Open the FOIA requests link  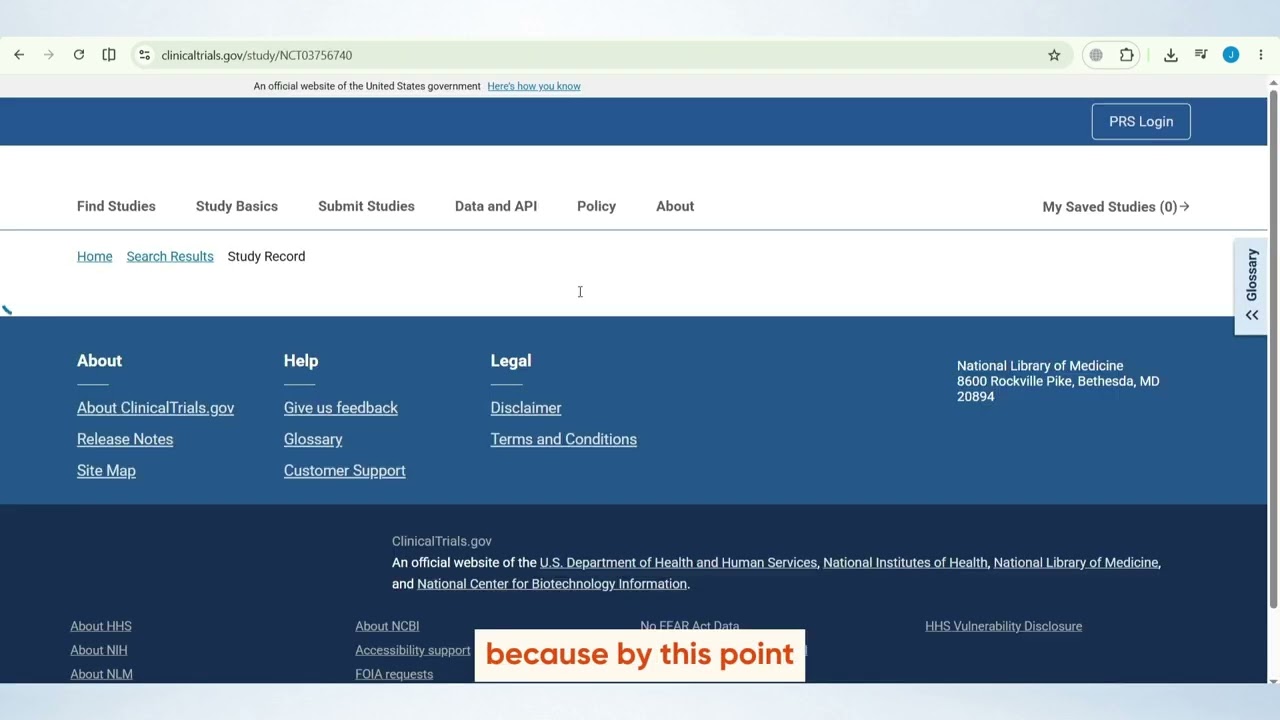394,674
